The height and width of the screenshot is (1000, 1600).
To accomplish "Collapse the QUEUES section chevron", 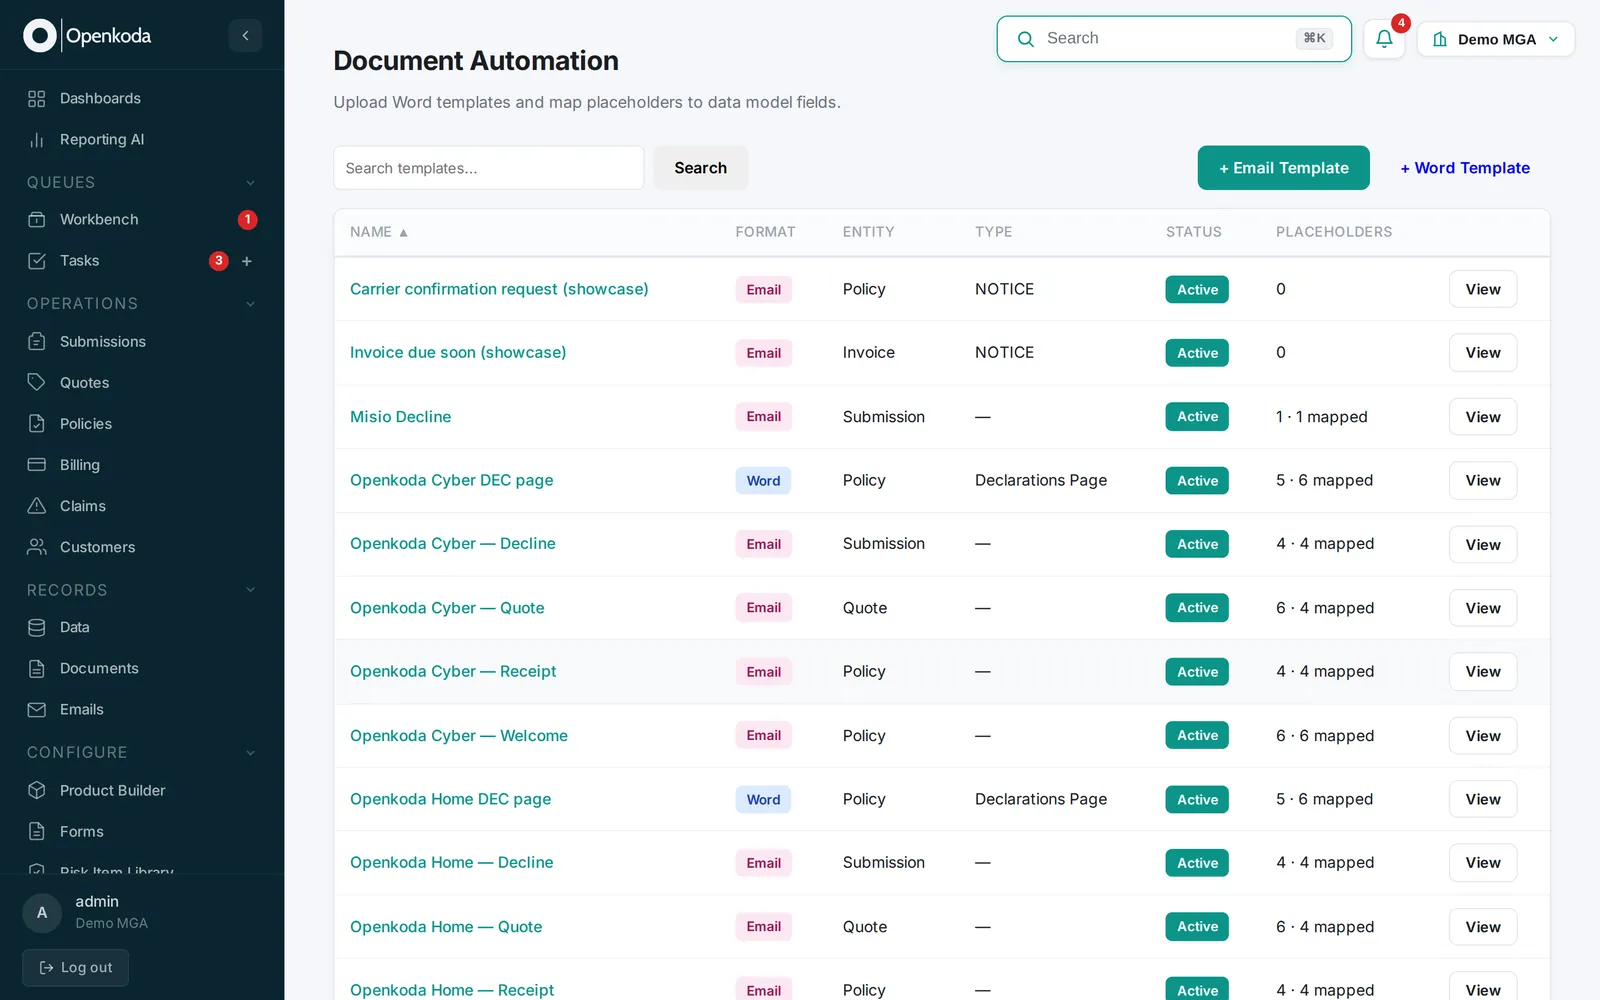I will tap(250, 182).
